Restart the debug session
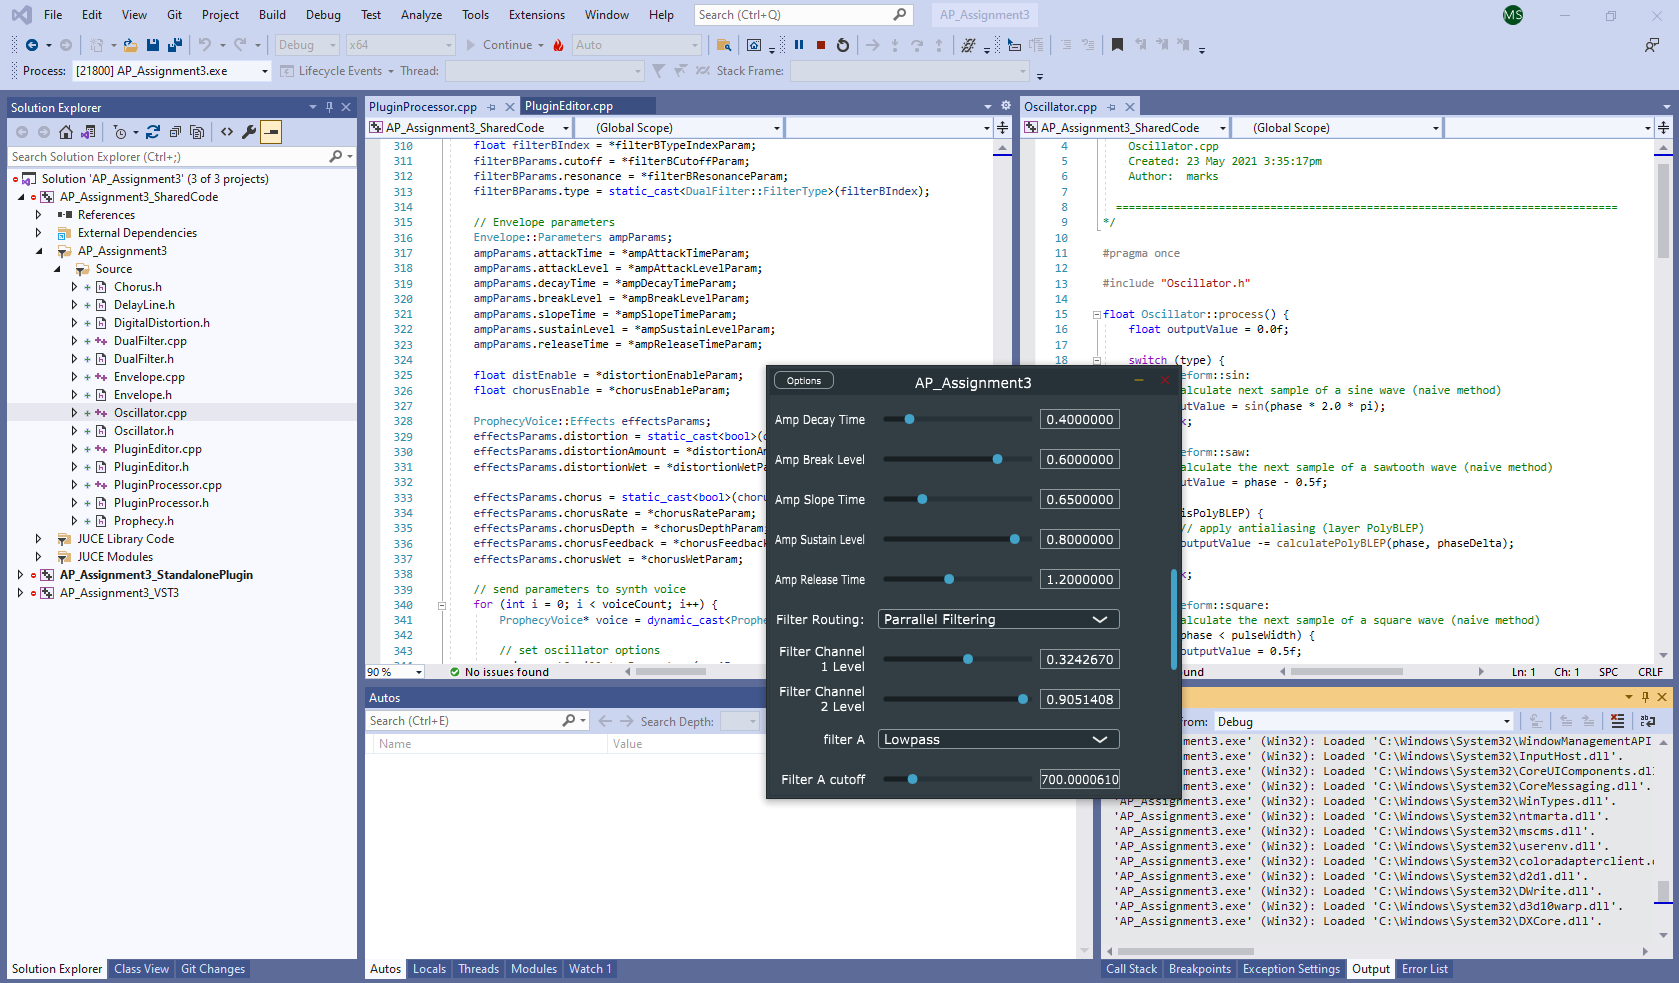The height and width of the screenshot is (983, 1679). (843, 45)
